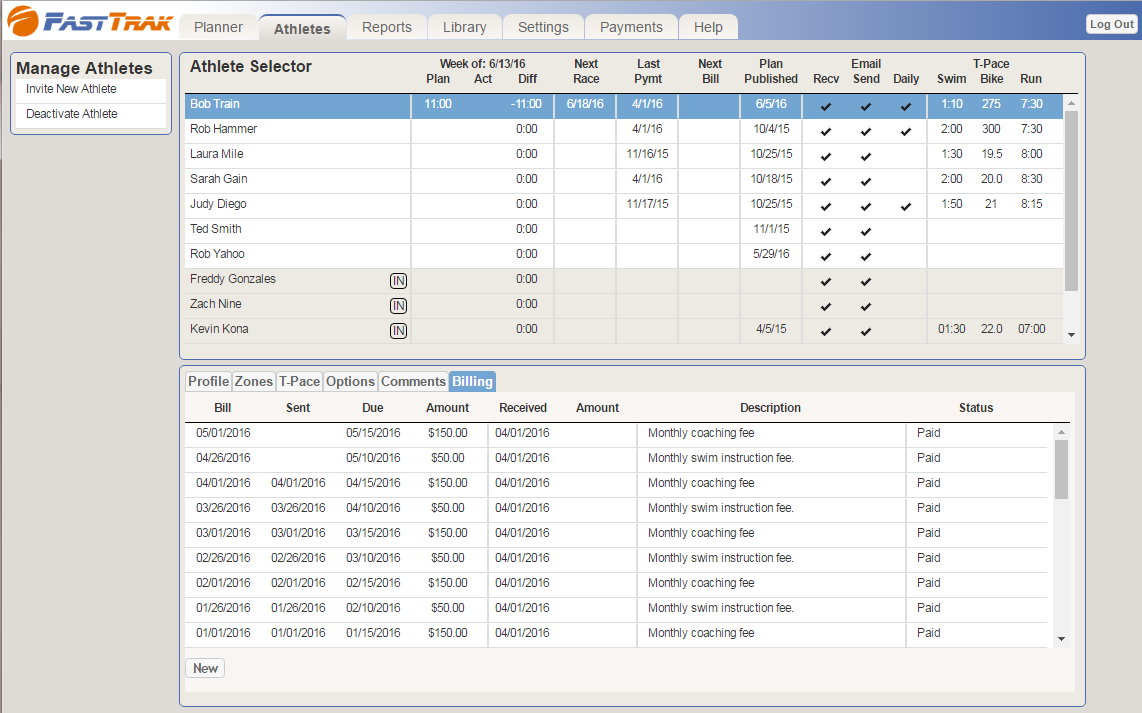Select Deactivate Athlete link
Screen dimensions: 1142x713
(x=72, y=114)
